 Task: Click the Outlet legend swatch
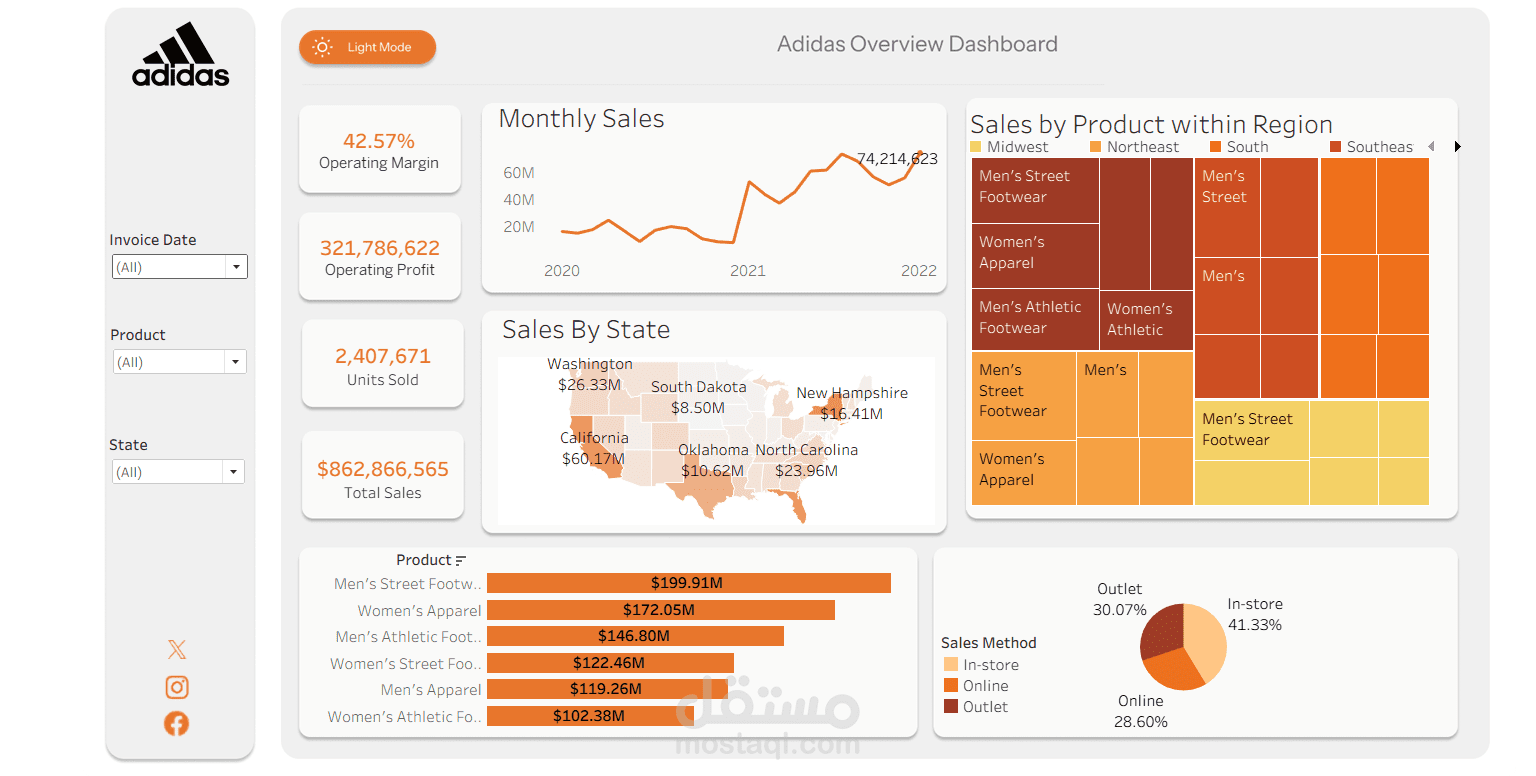(x=950, y=707)
